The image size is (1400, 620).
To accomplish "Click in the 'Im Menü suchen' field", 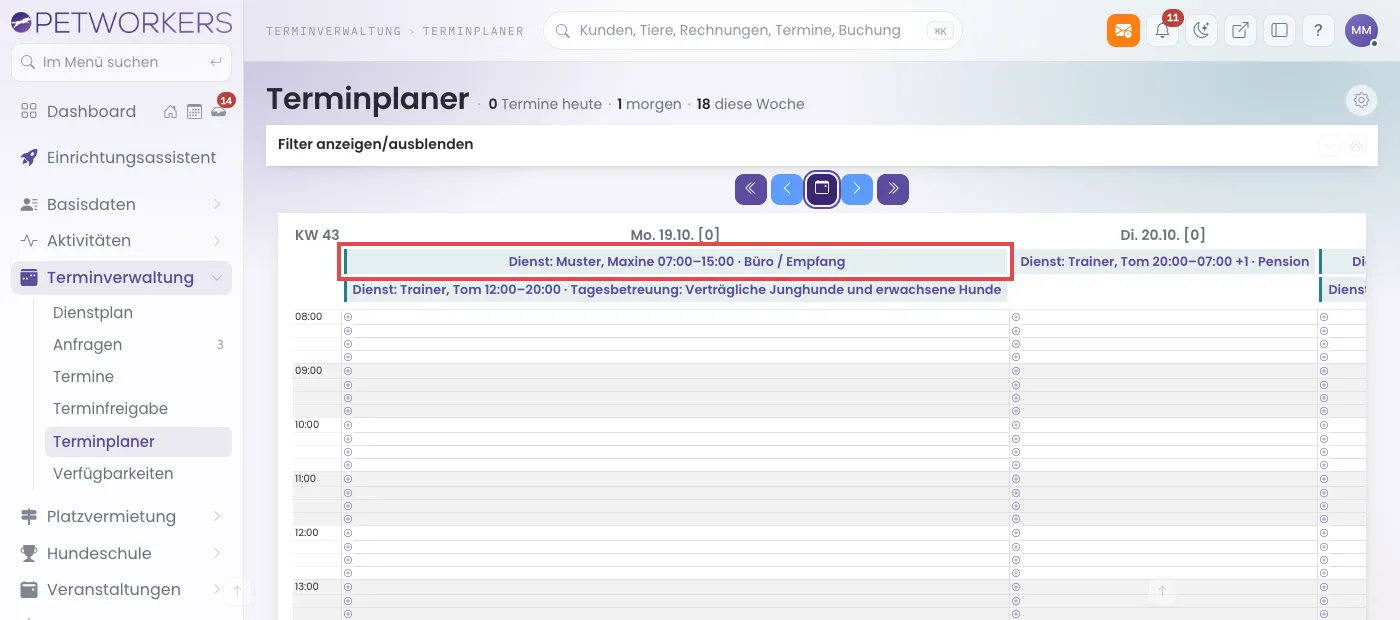I will click(x=121, y=62).
